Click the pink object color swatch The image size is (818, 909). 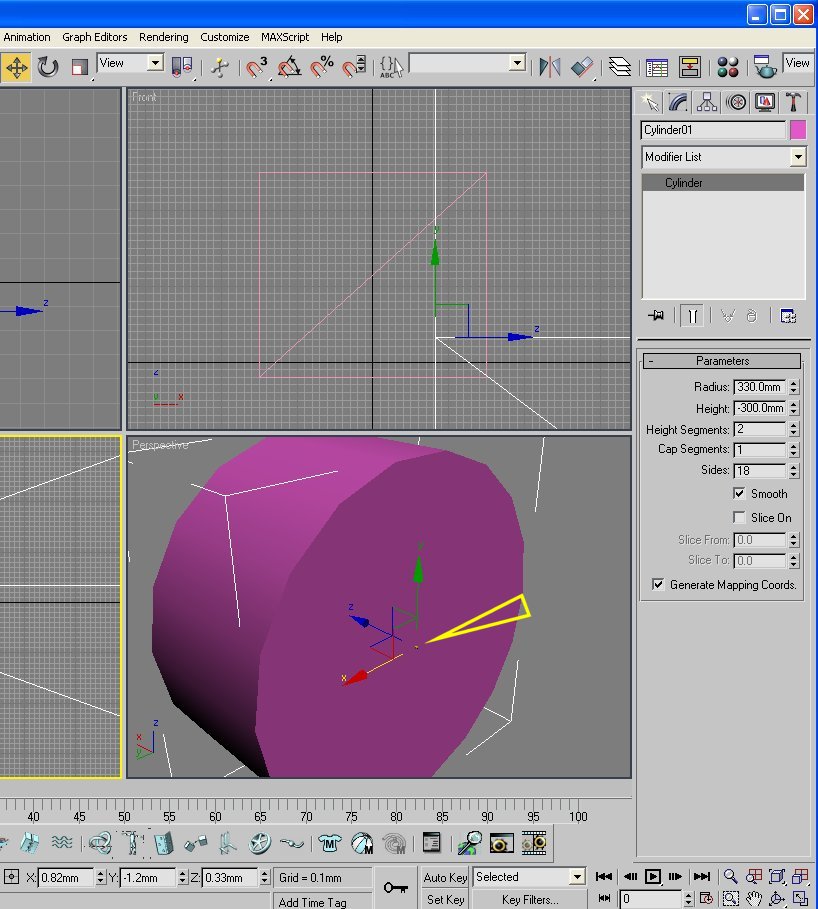(x=797, y=130)
